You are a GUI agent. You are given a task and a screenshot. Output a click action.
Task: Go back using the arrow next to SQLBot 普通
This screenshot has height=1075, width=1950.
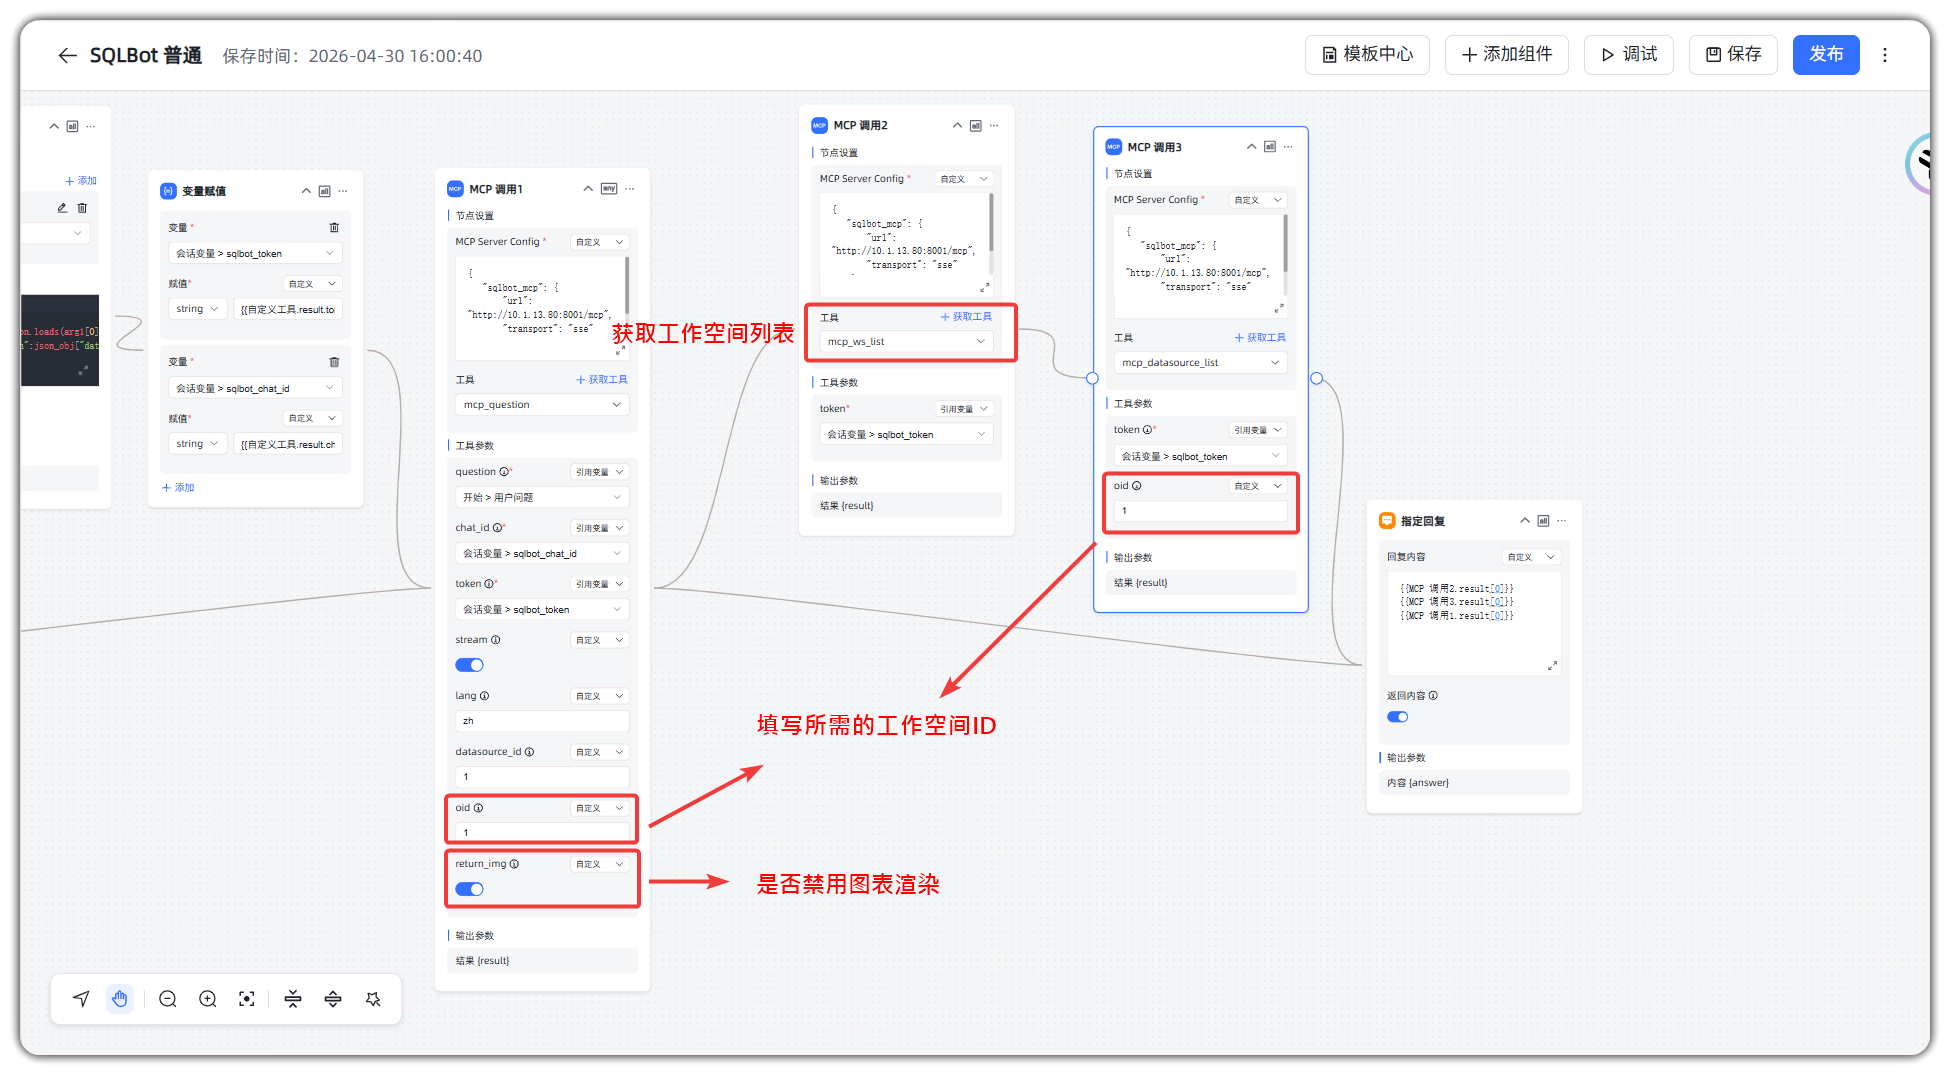[x=67, y=55]
